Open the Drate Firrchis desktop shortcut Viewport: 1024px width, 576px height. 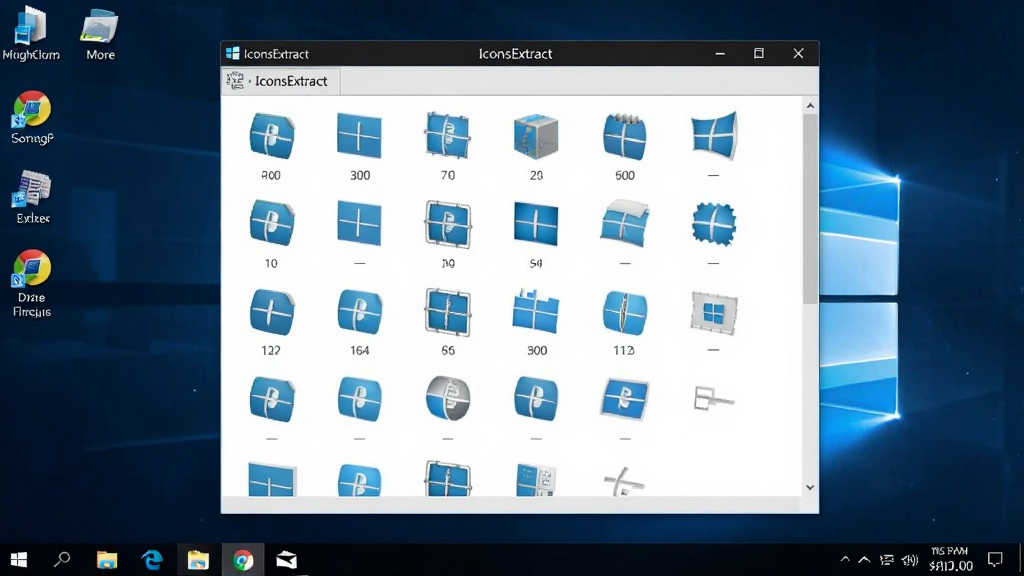[31, 283]
